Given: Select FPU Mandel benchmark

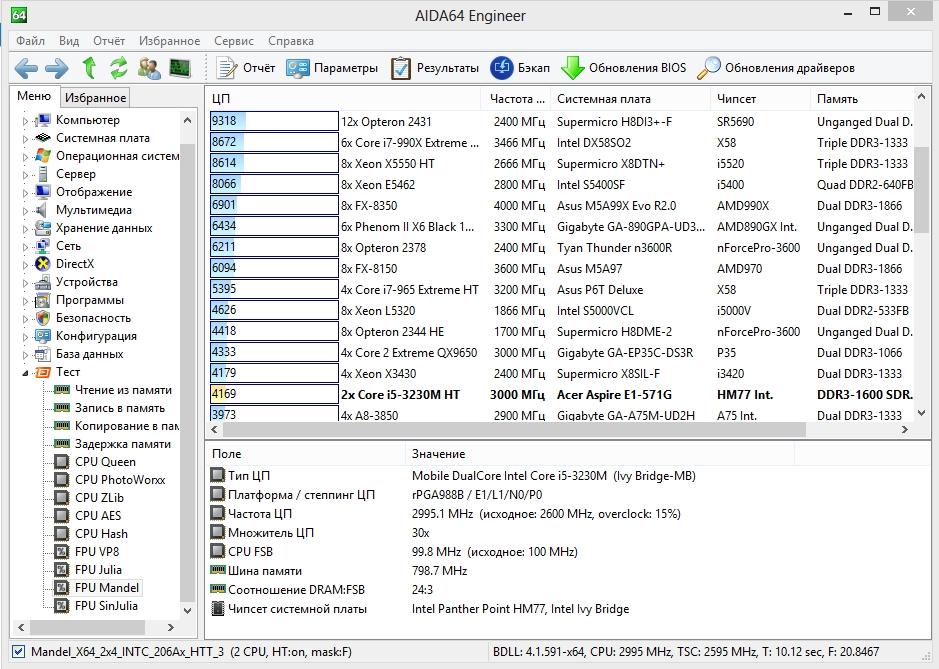Looking at the screenshot, I should (107, 588).
